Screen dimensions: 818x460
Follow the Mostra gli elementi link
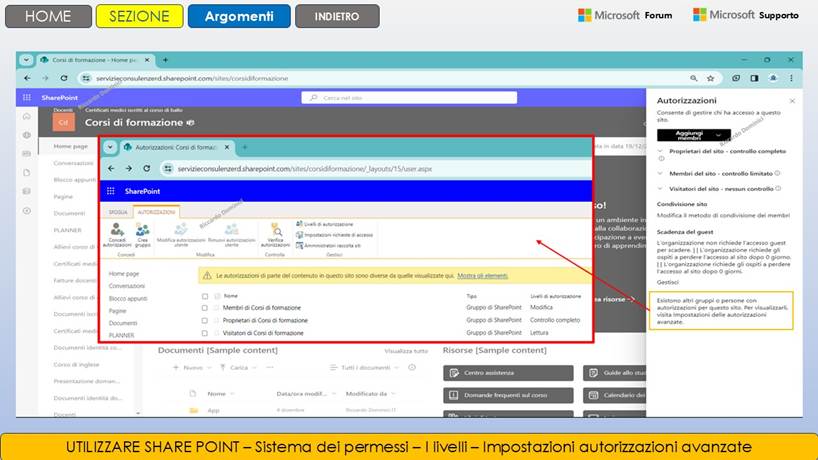(x=483, y=276)
